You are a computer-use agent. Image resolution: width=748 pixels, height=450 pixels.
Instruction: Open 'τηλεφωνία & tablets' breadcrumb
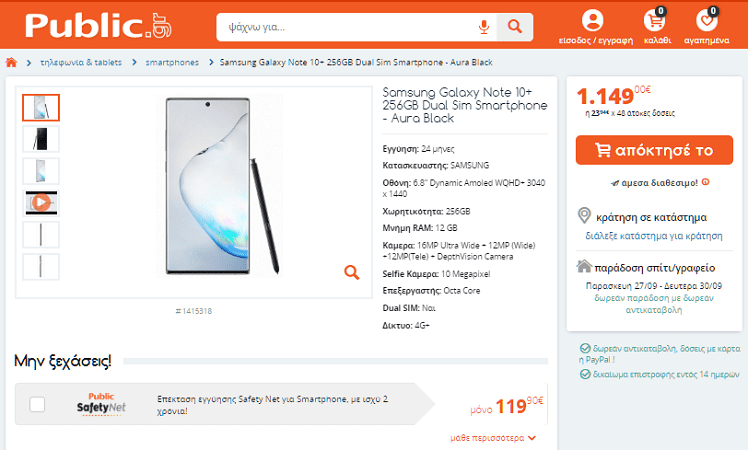click(x=81, y=62)
